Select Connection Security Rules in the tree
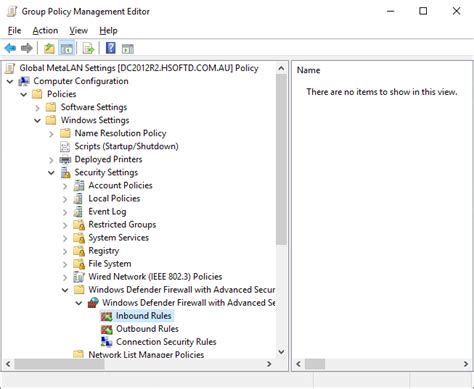This screenshot has height=389, width=474. coord(166,342)
